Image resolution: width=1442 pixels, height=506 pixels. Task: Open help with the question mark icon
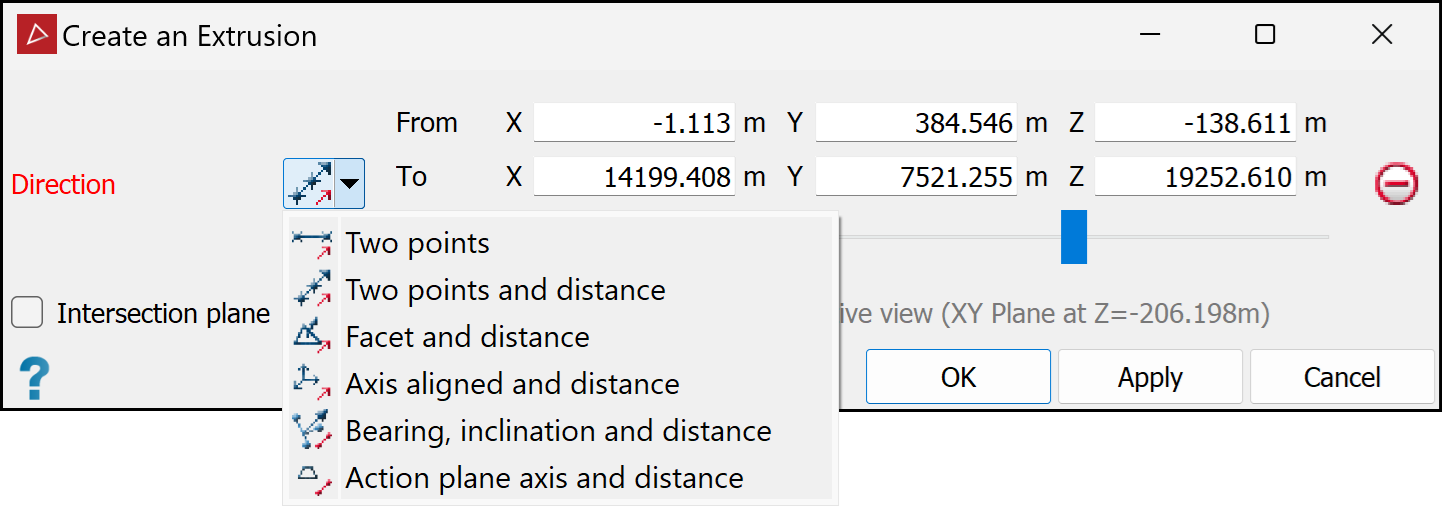click(x=34, y=380)
